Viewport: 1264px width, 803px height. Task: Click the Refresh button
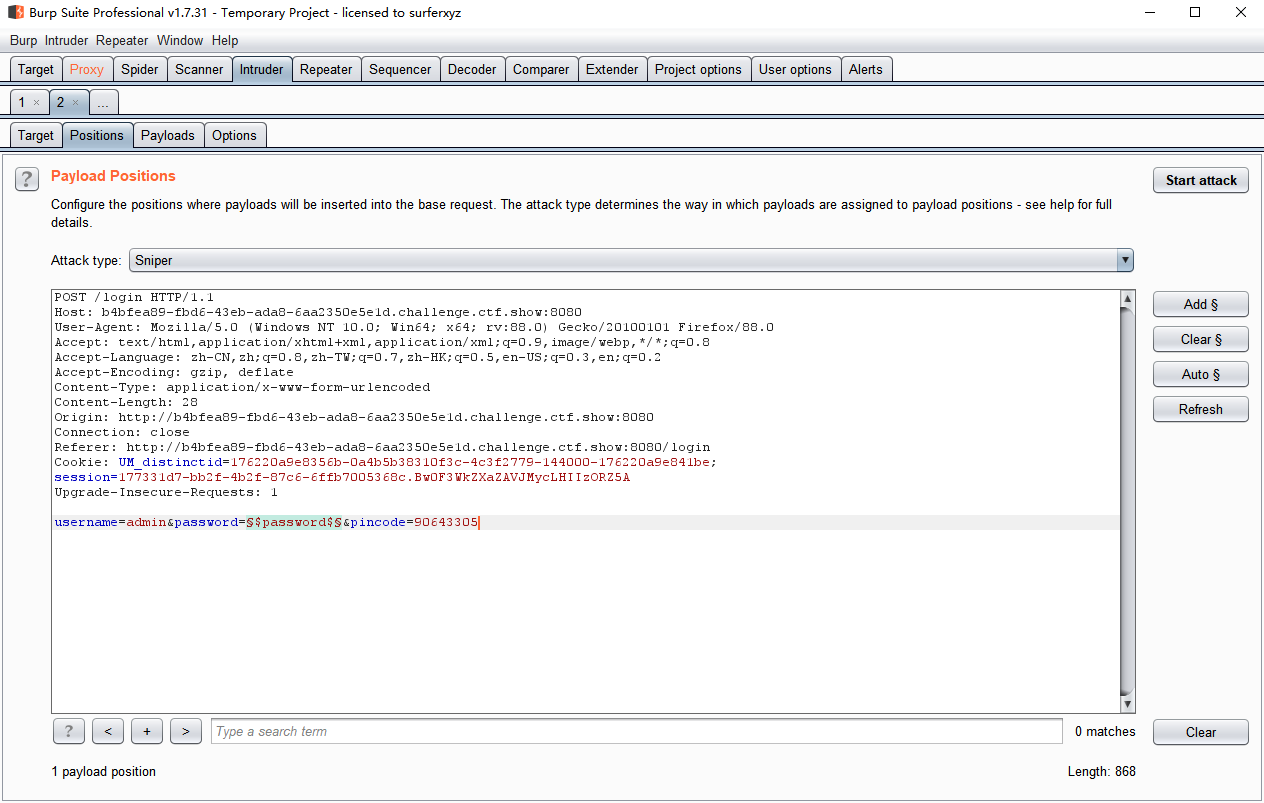pos(1201,409)
